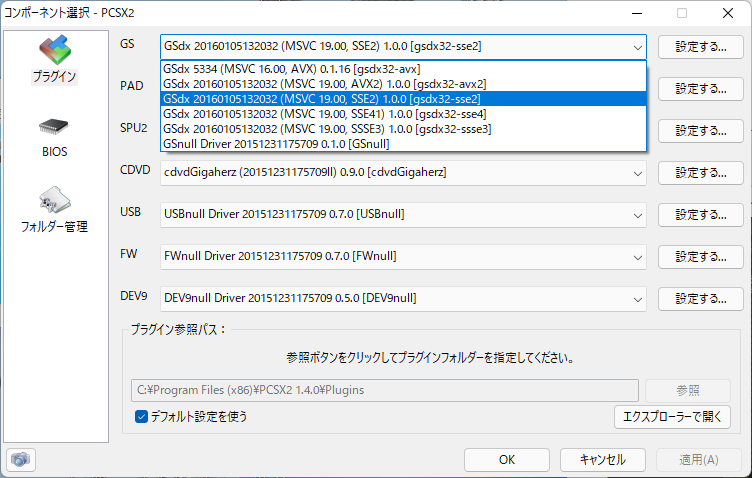The width and height of the screenshot is (752, 478).
Task: Click 設定する button for GS plugin
Action: (x=701, y=47)
